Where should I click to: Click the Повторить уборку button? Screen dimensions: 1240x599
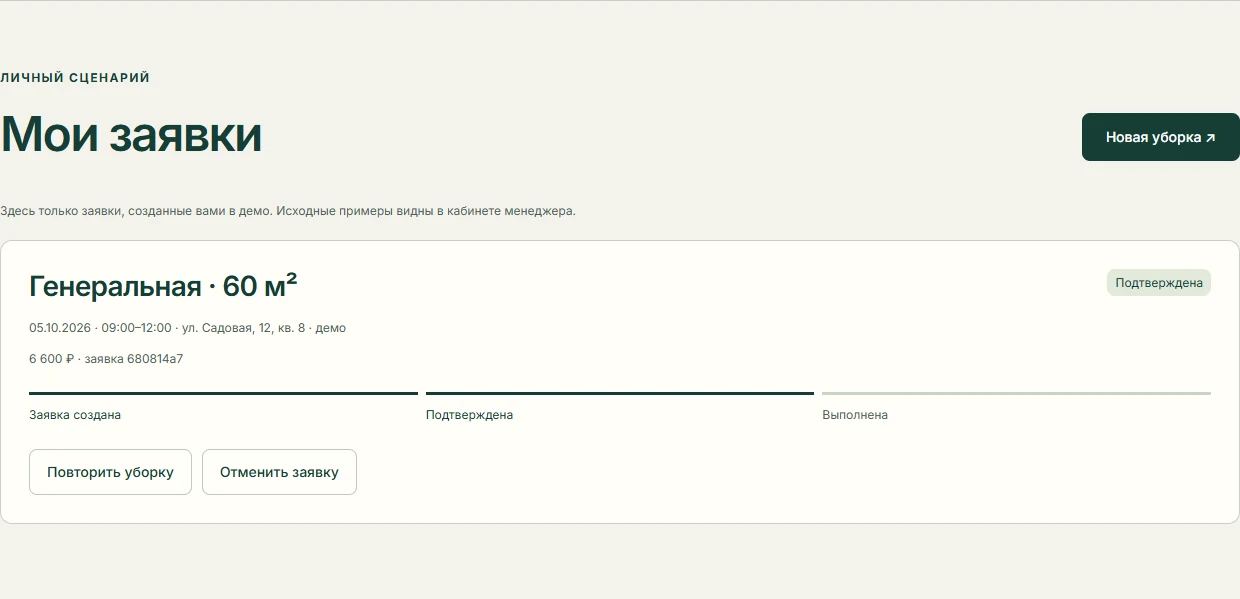pyautogui.click(x=110, y=472)
